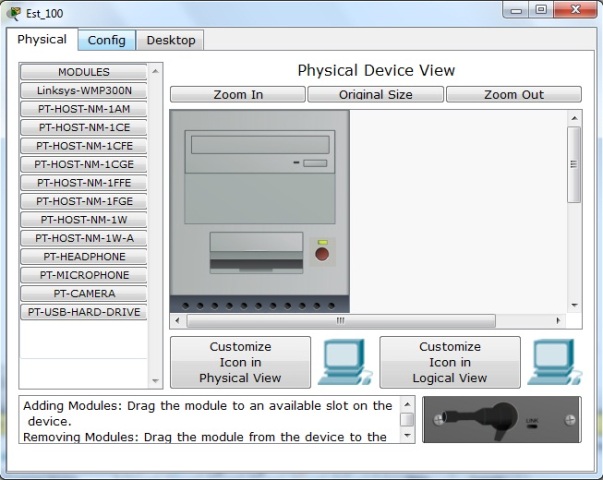Click the floppy drive slot on PC

point(256,266)
